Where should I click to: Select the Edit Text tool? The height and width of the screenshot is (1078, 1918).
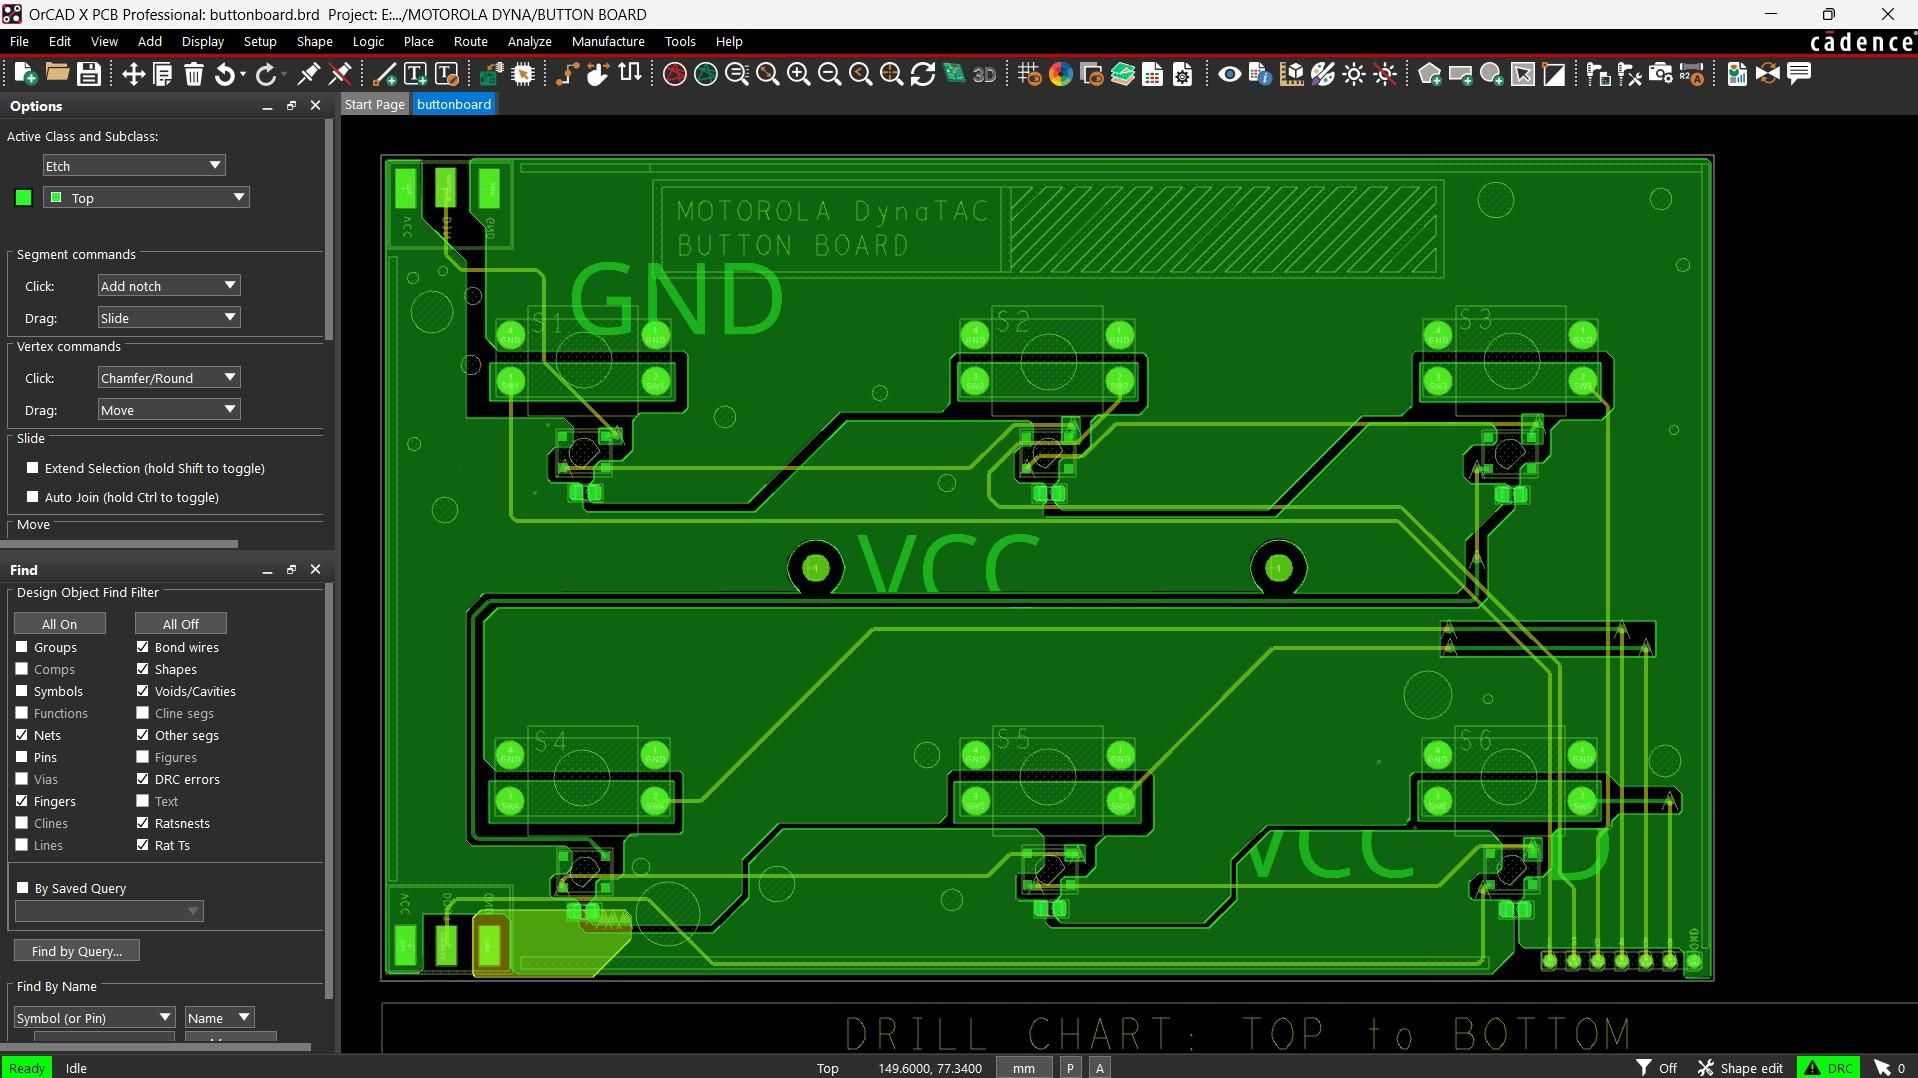(446, 74)
